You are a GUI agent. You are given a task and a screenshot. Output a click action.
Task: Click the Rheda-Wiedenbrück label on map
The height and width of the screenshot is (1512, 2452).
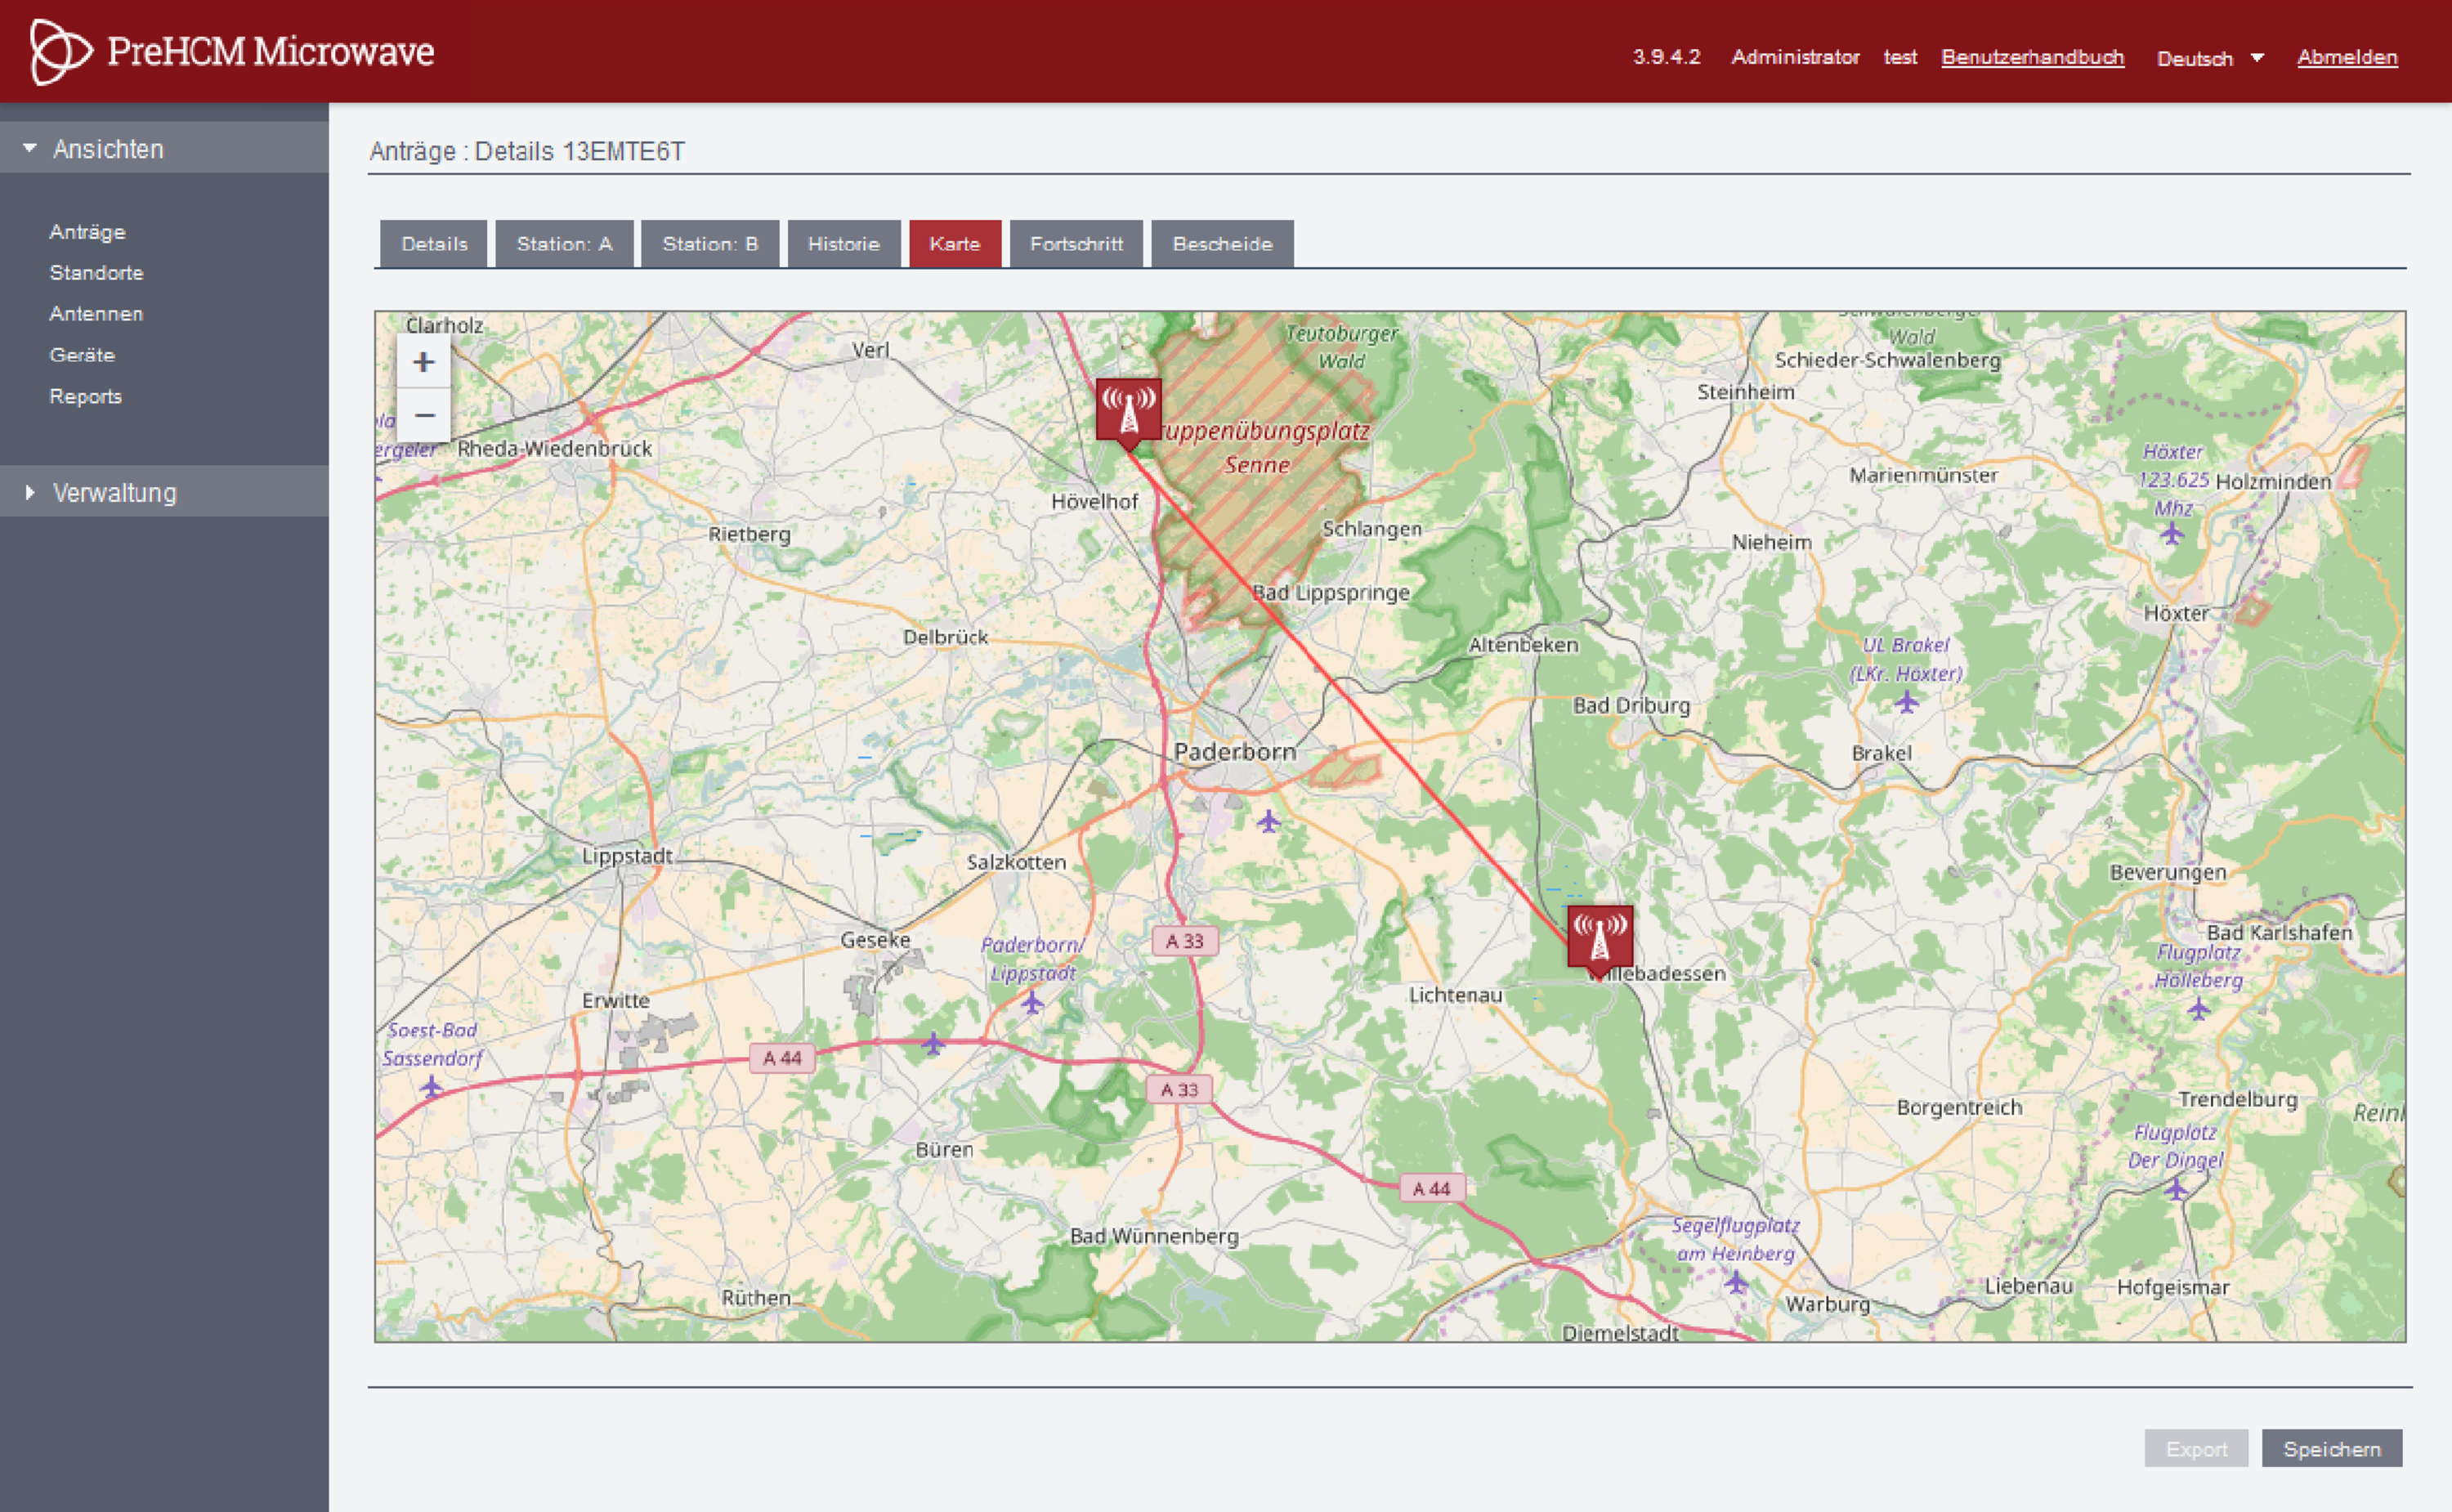pyautogui.click(x=554, y=448)
